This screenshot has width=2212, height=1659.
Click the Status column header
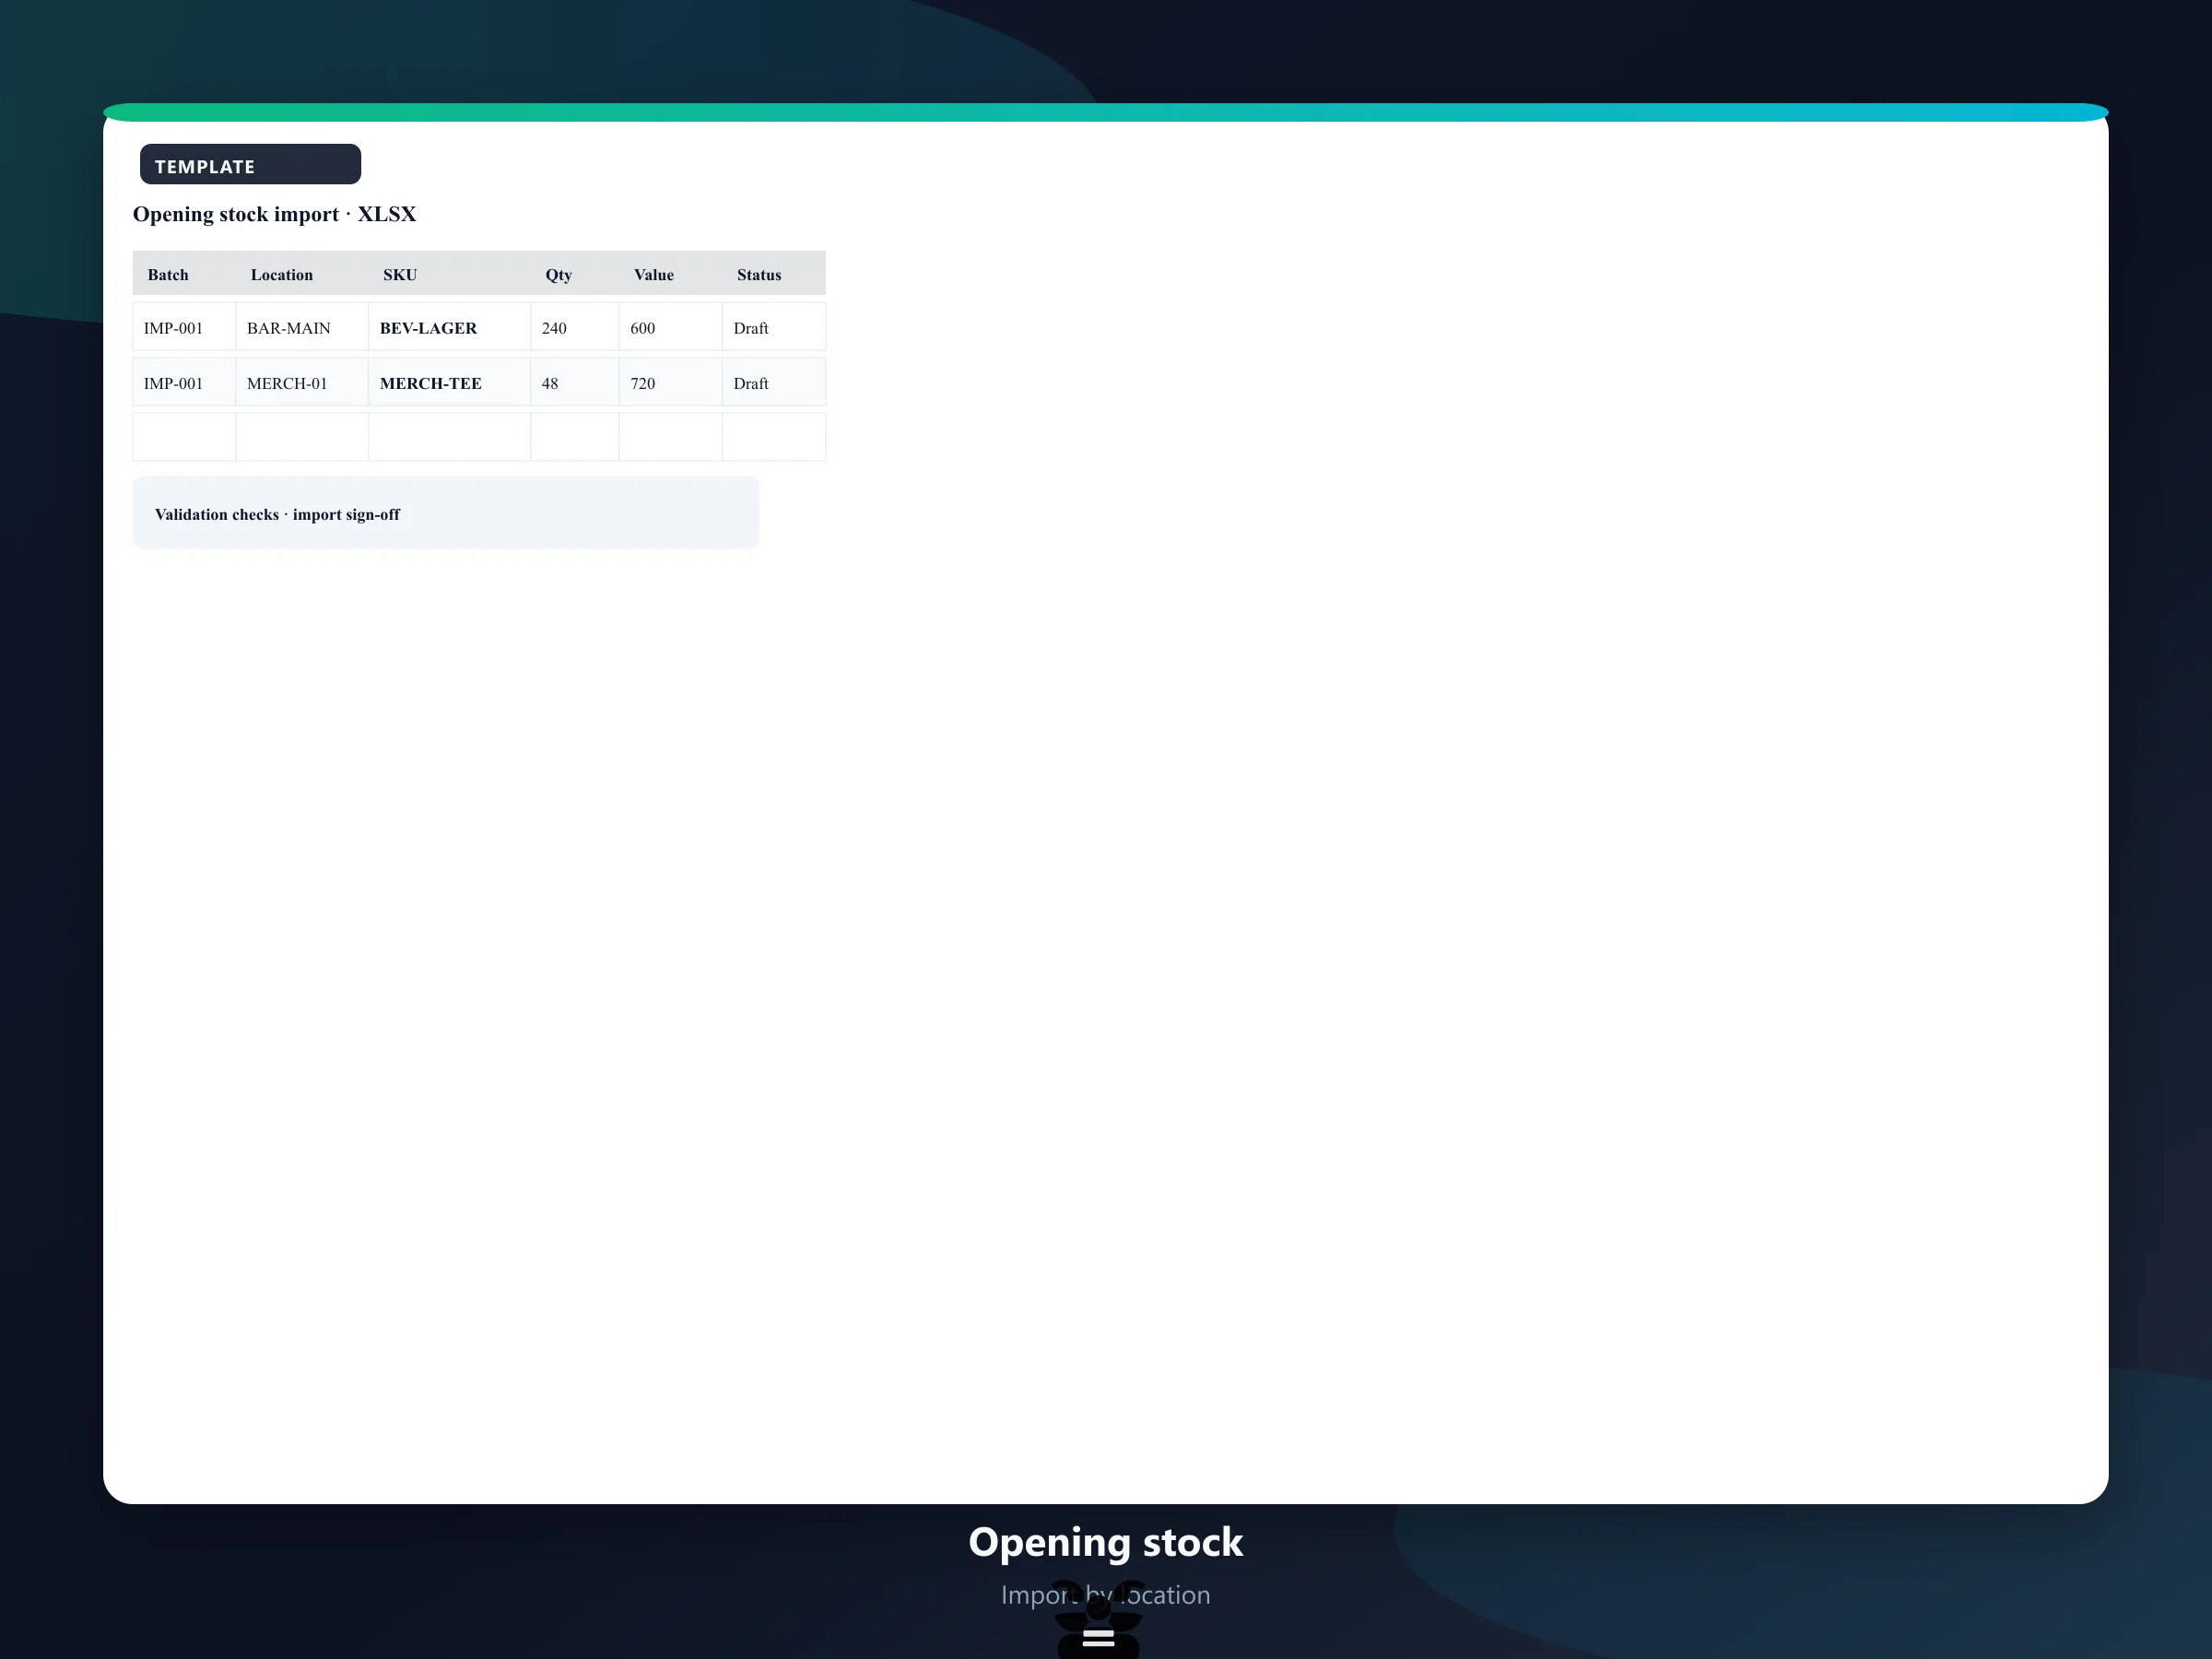point(774,274)
